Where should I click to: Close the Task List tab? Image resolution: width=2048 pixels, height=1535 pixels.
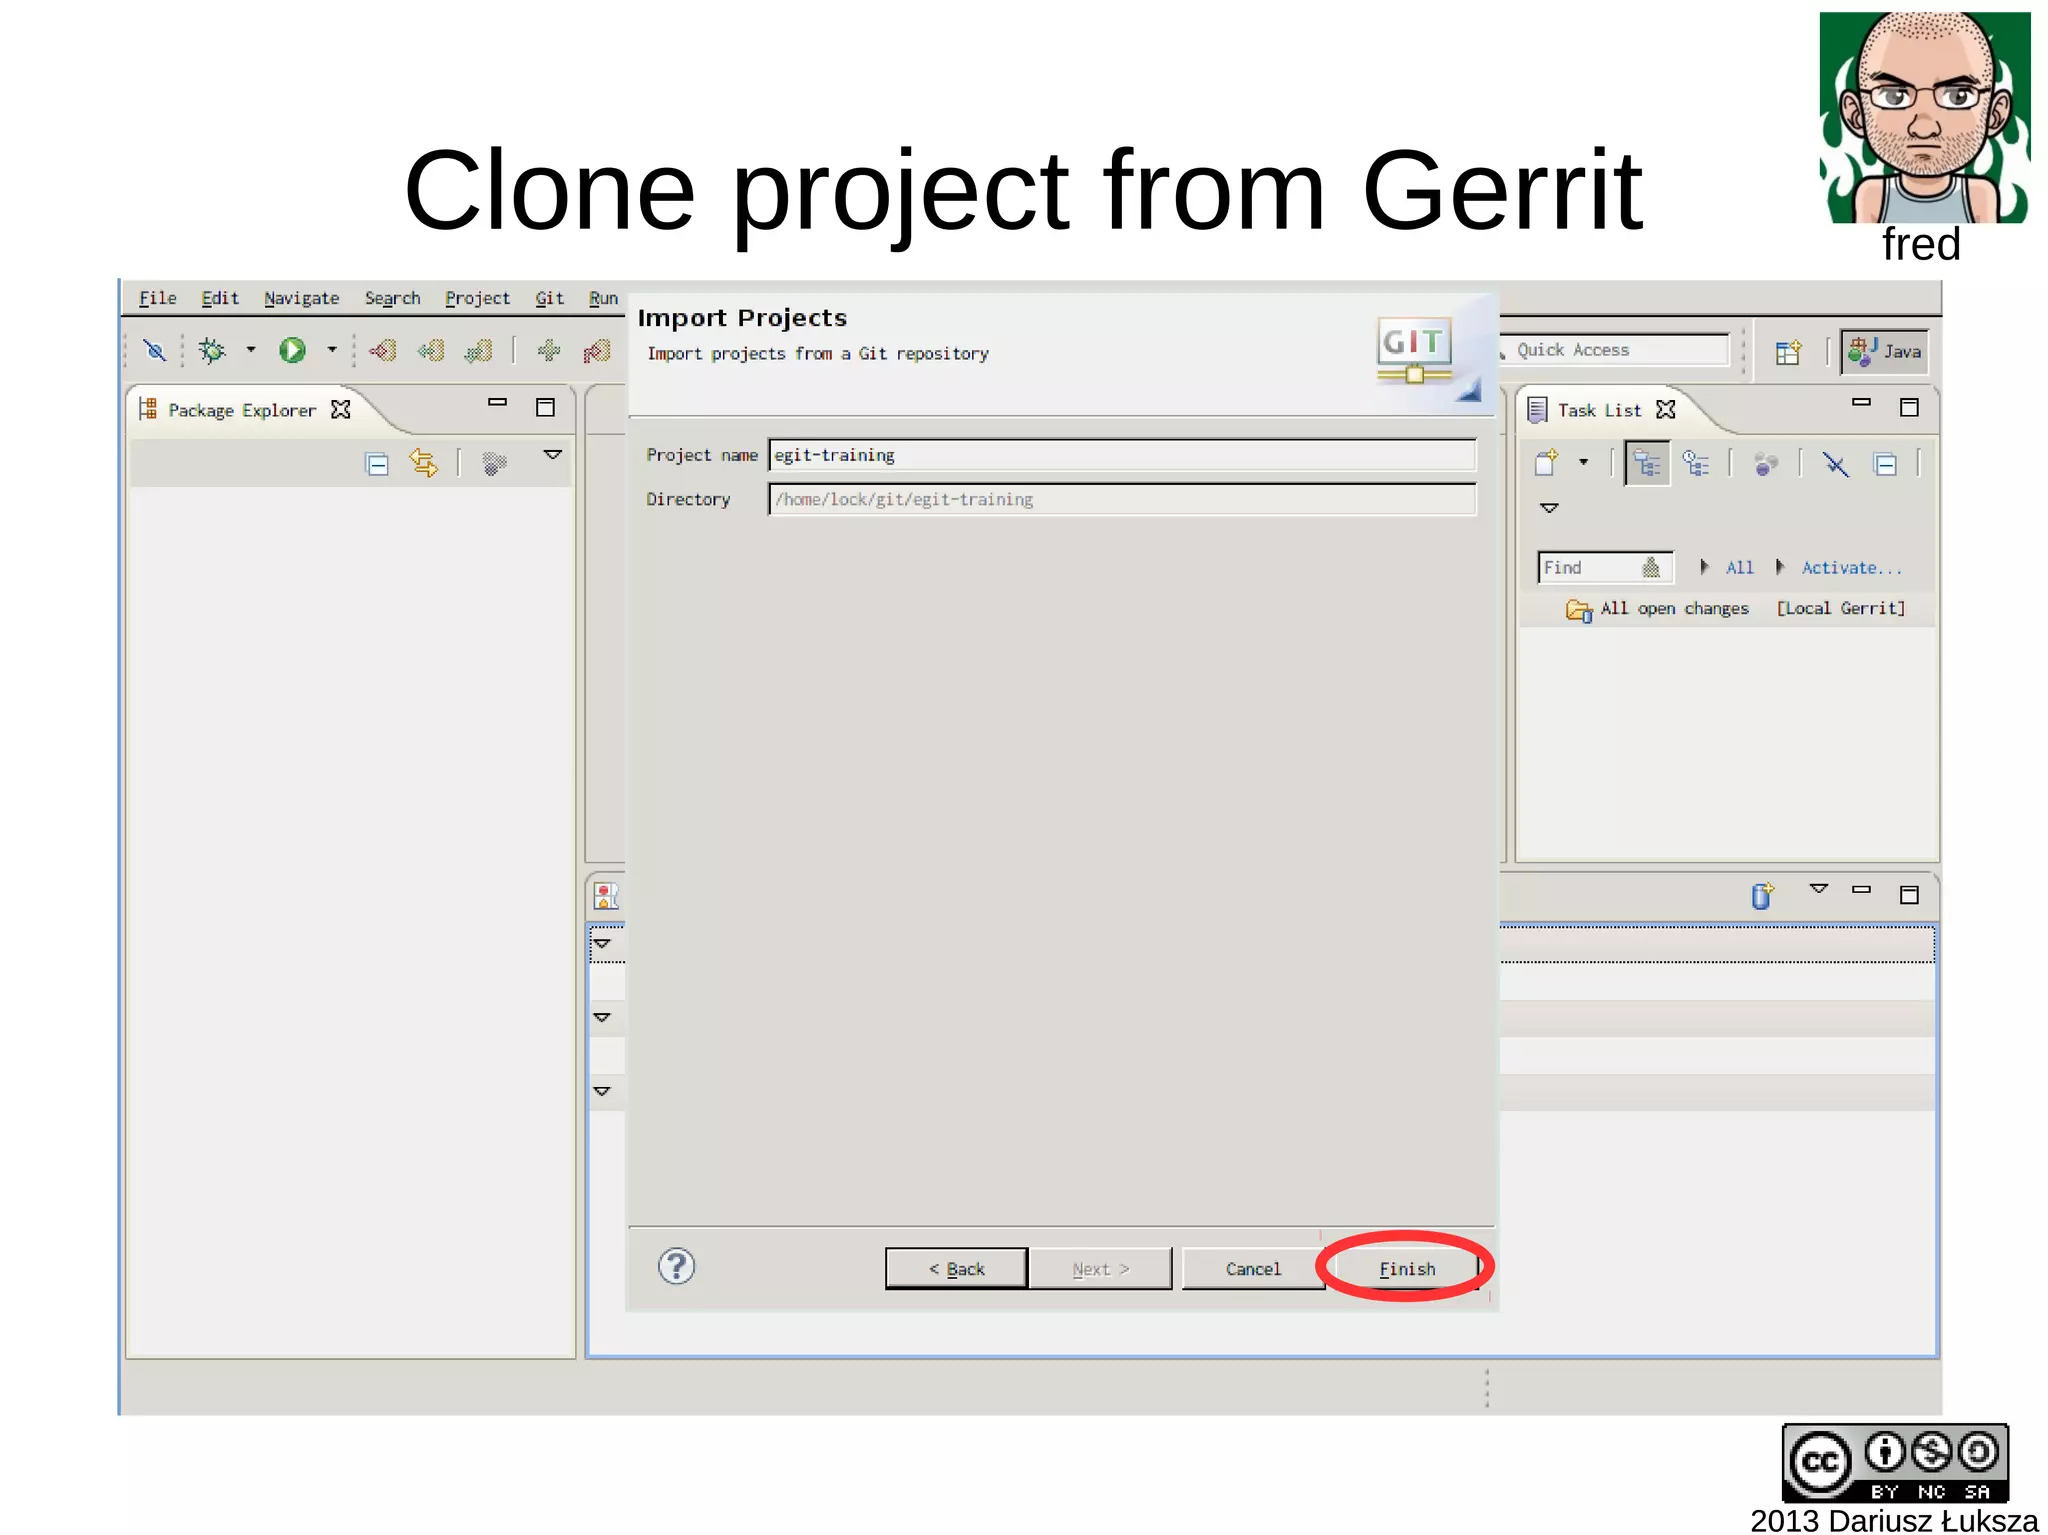(1666, 409)
